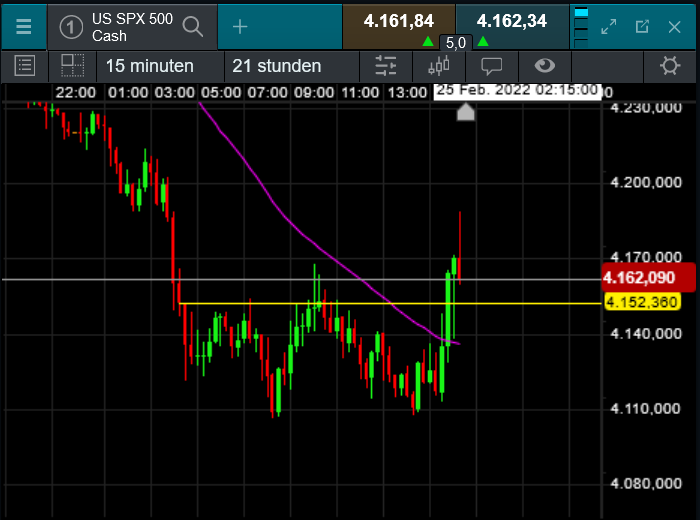
Task: Open the hamburger main menu
Action: tap(23, 27)
